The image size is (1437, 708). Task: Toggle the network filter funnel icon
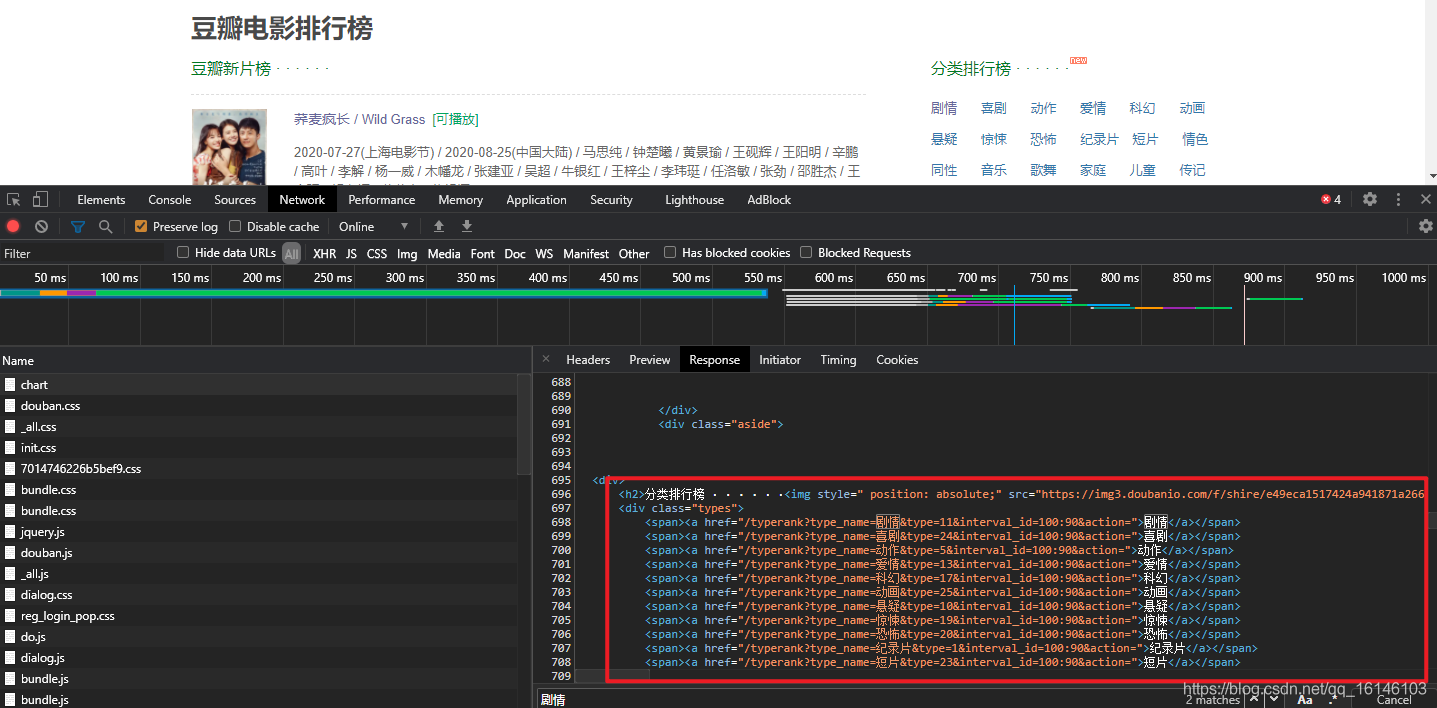click(77, 227)
